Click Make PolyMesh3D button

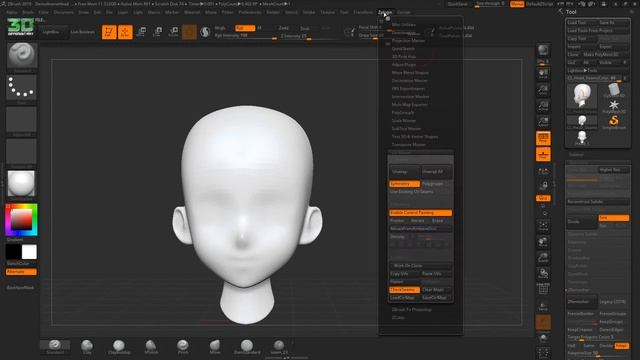click(606, 54)
